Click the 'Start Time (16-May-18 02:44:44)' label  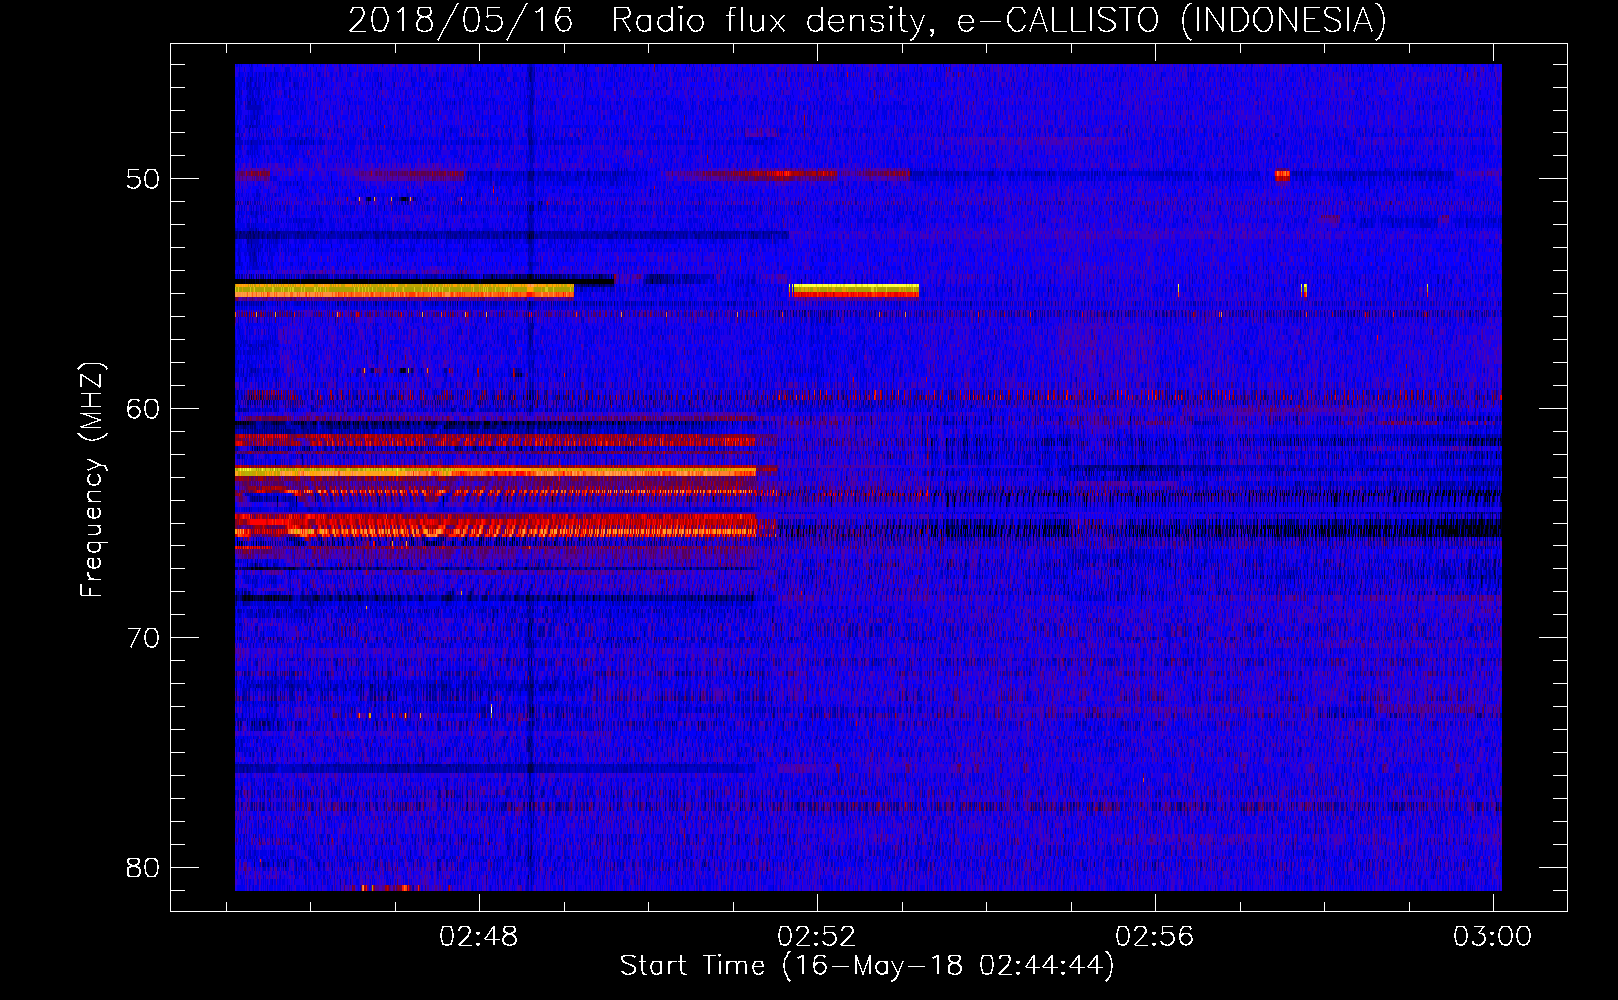point(866,965)
